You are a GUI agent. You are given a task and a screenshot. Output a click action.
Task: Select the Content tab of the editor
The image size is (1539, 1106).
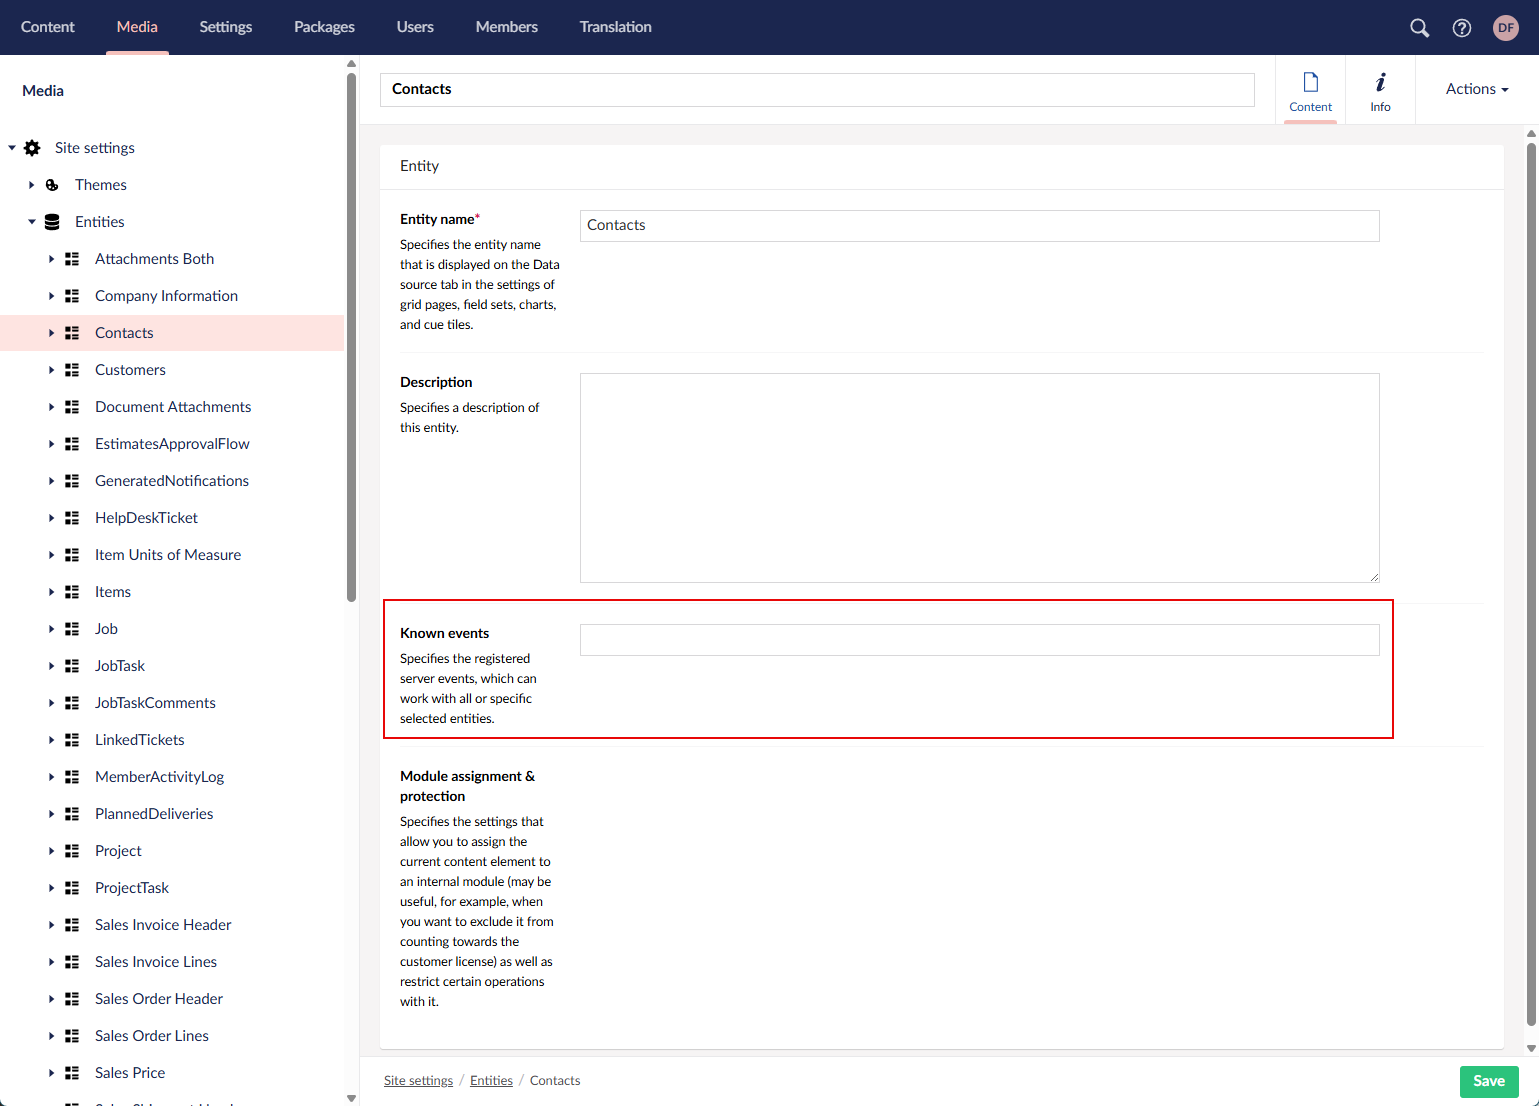click(x=1310, y=91)
